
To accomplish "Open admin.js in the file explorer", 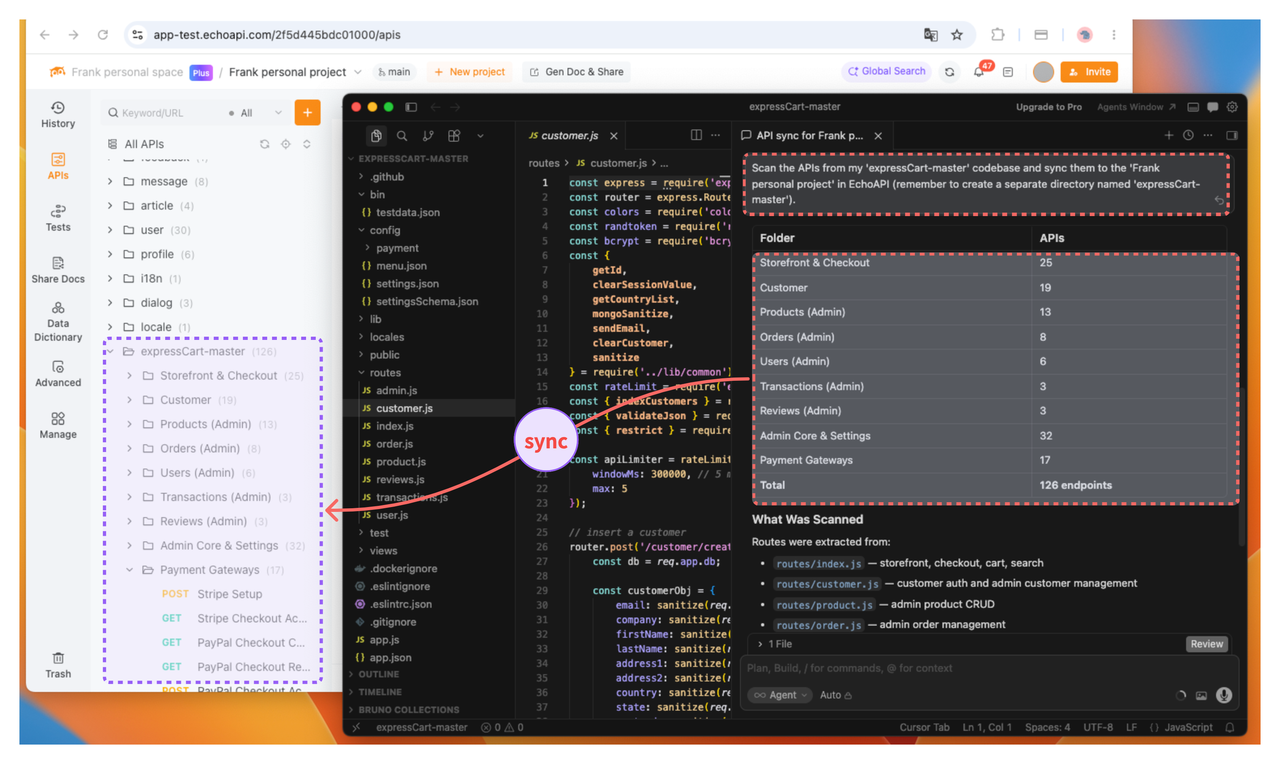I will [x=396, y=391].
